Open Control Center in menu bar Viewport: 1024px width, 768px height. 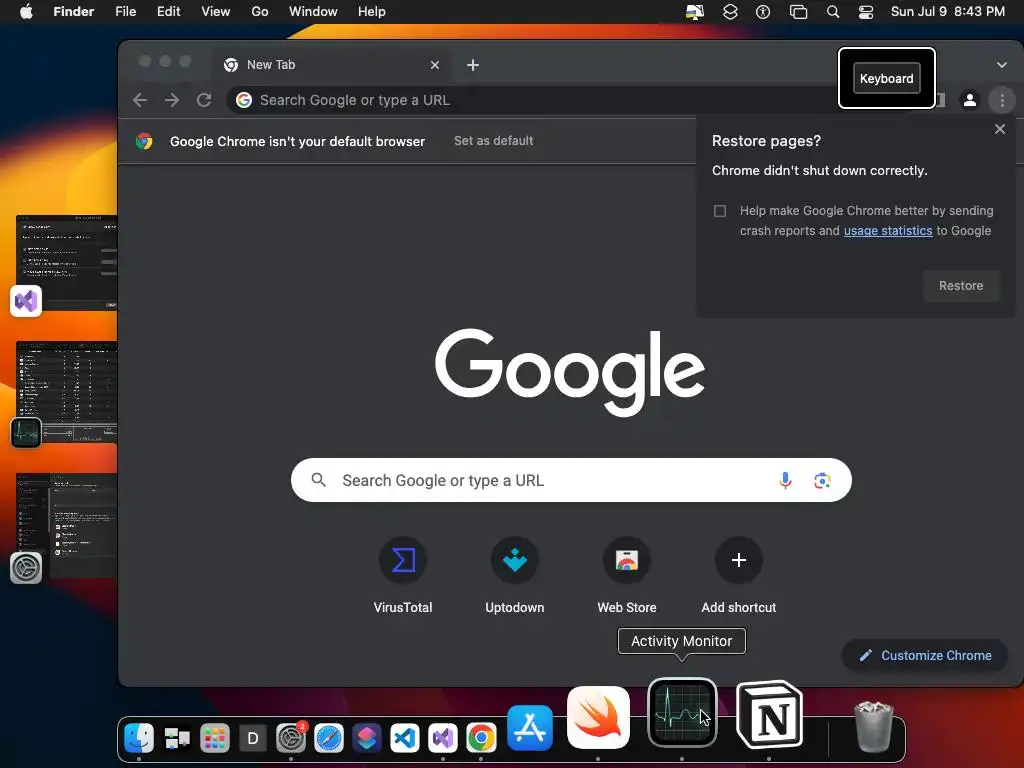(x=866, y=11)
